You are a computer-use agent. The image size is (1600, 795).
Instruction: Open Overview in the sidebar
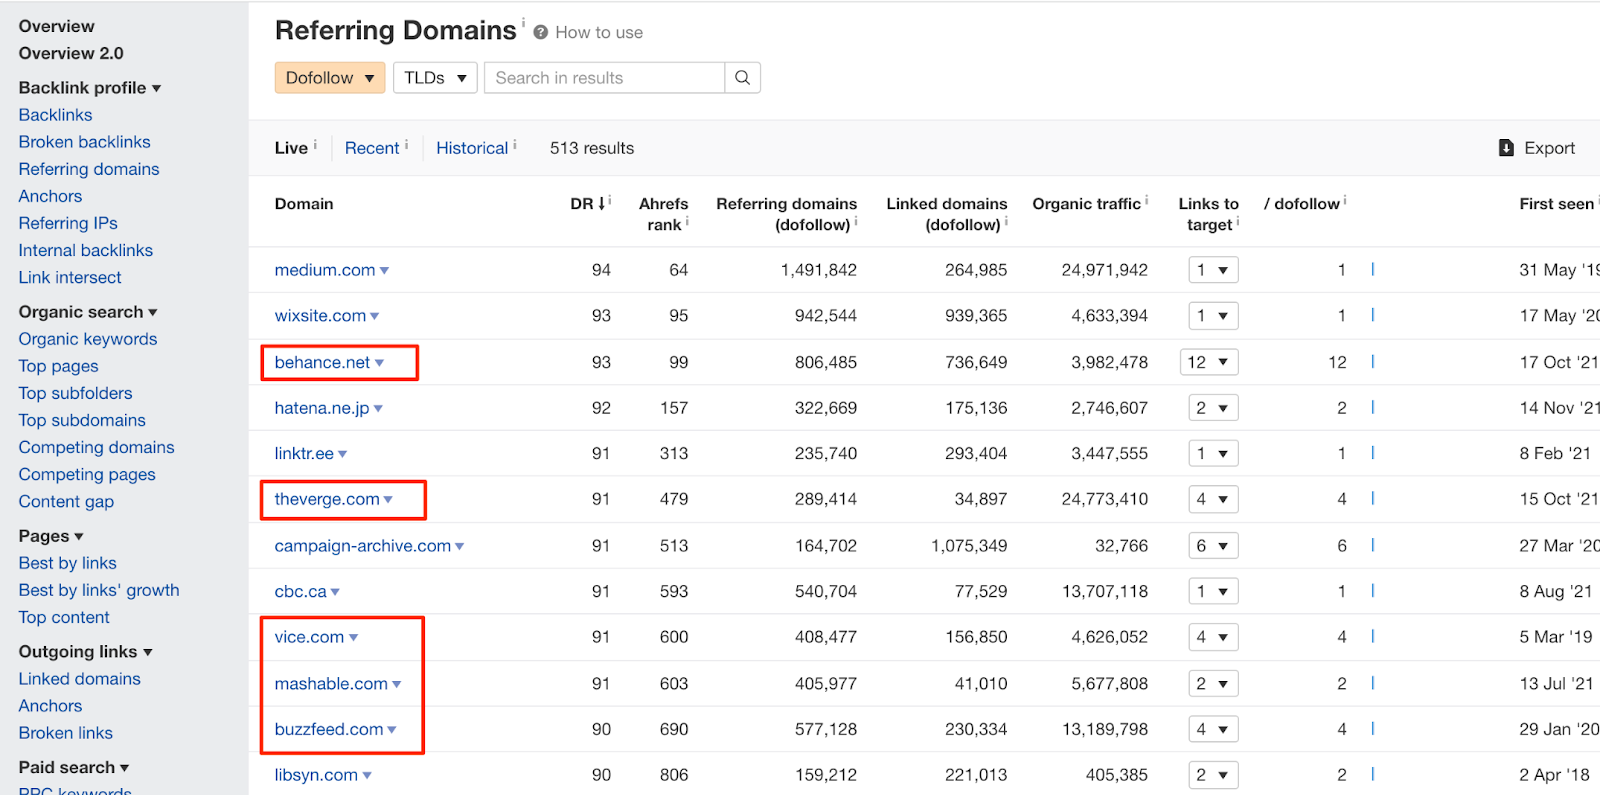(56, 26)
